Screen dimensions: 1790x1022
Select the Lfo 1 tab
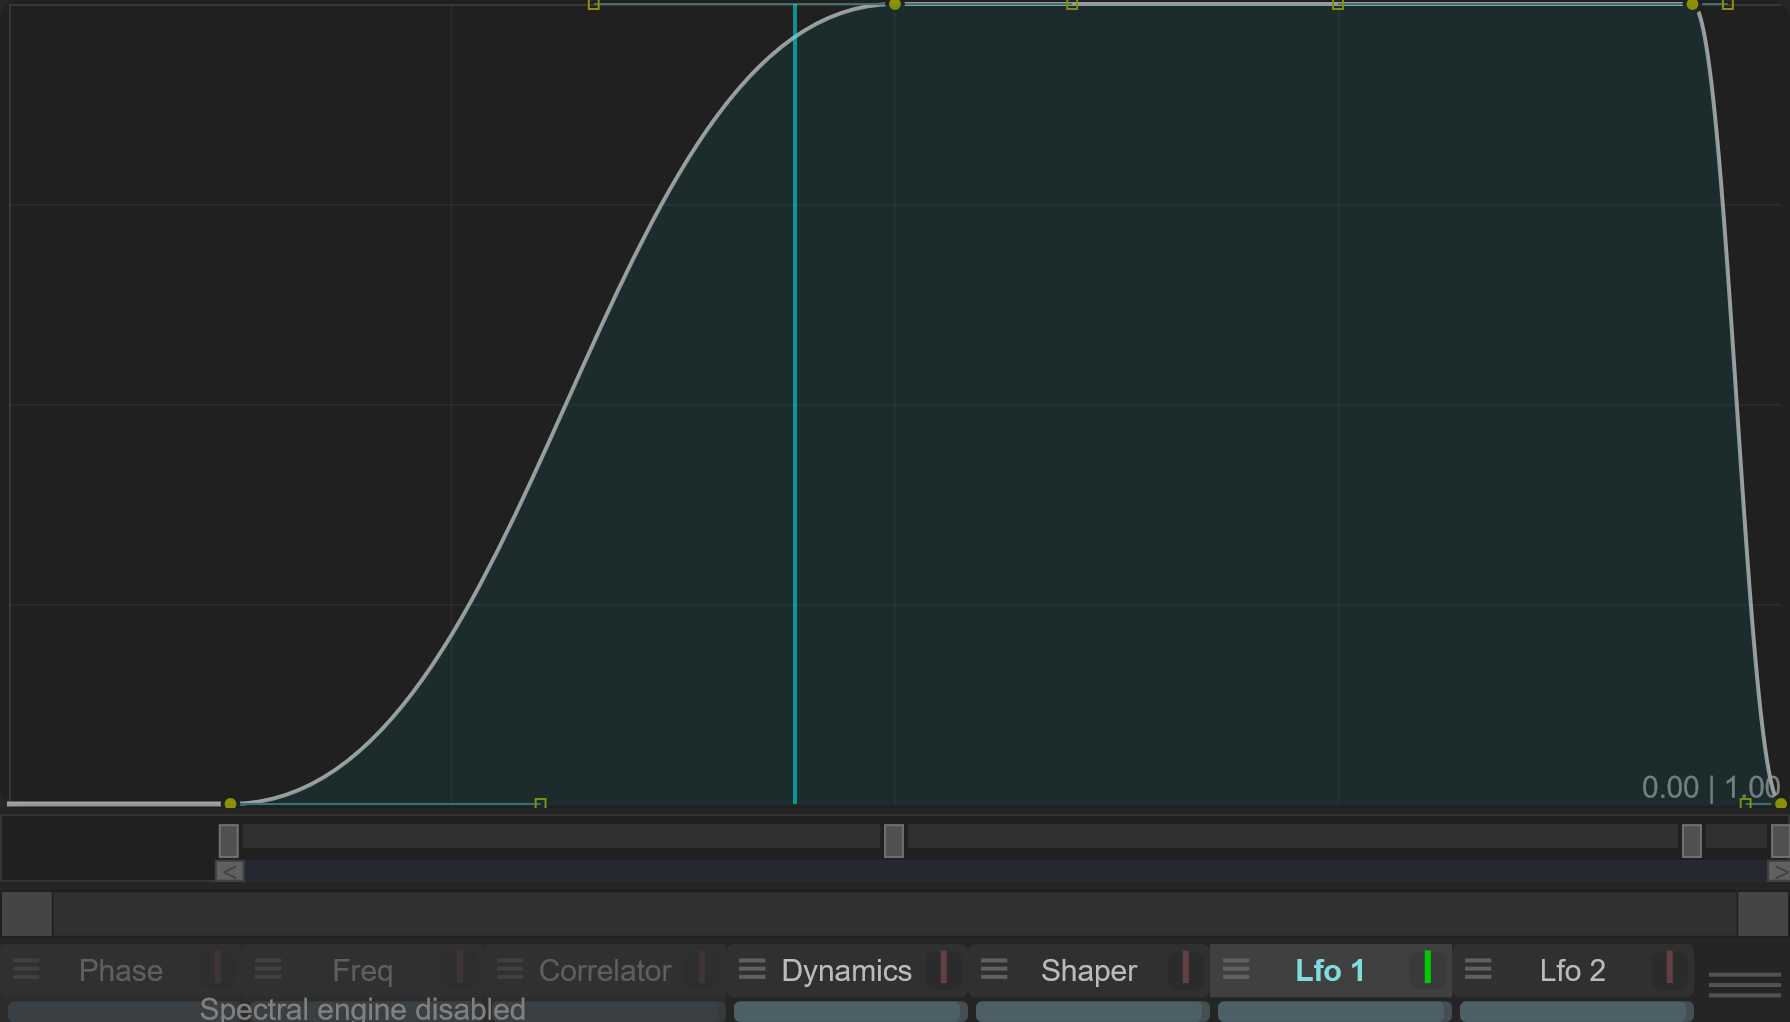pos(1330,970)
